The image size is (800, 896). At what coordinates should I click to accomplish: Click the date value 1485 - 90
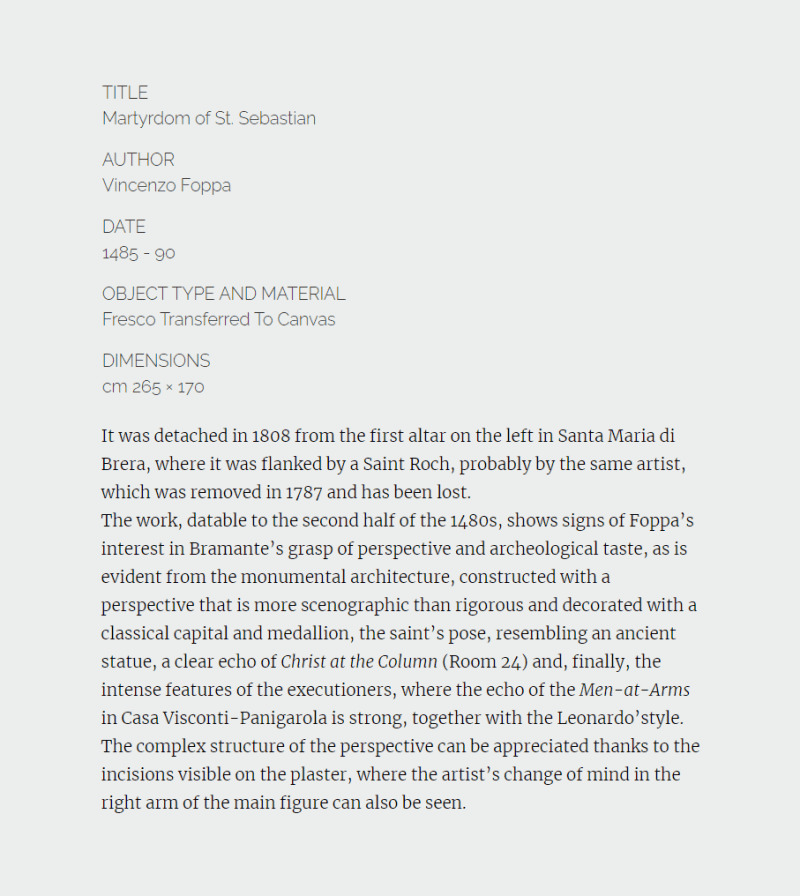point(138,253)
